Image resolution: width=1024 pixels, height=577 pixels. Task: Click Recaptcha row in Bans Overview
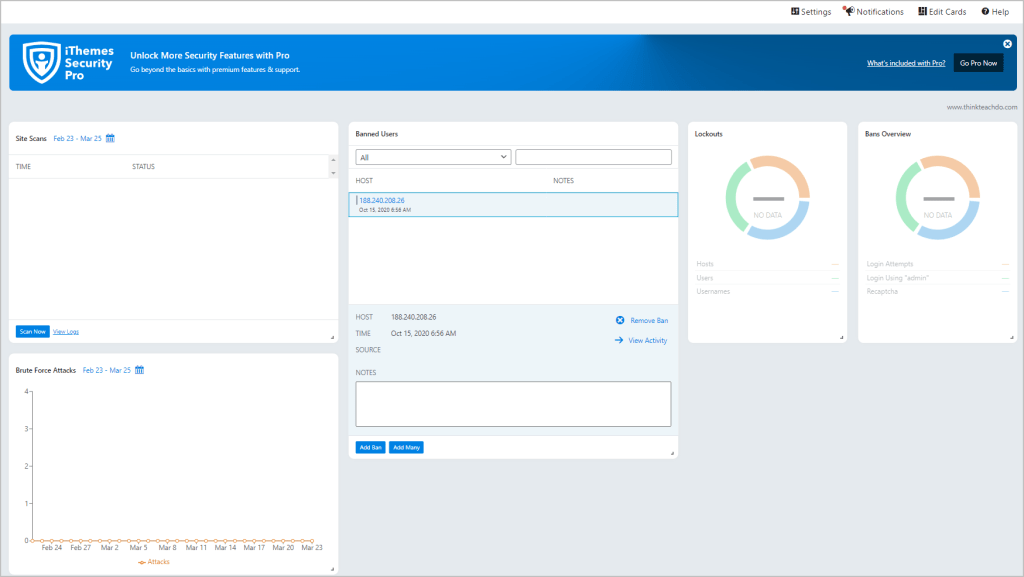coord(938,292)
